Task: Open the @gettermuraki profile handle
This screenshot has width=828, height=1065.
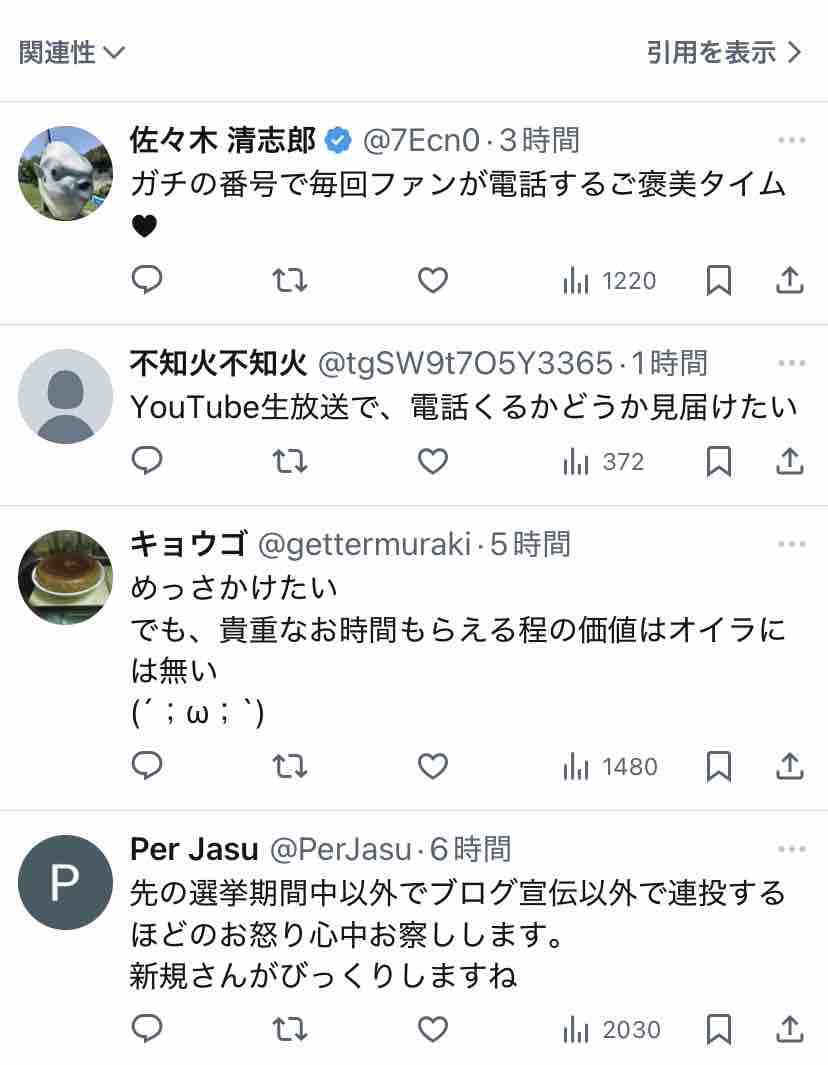Action: pos(365,544)
